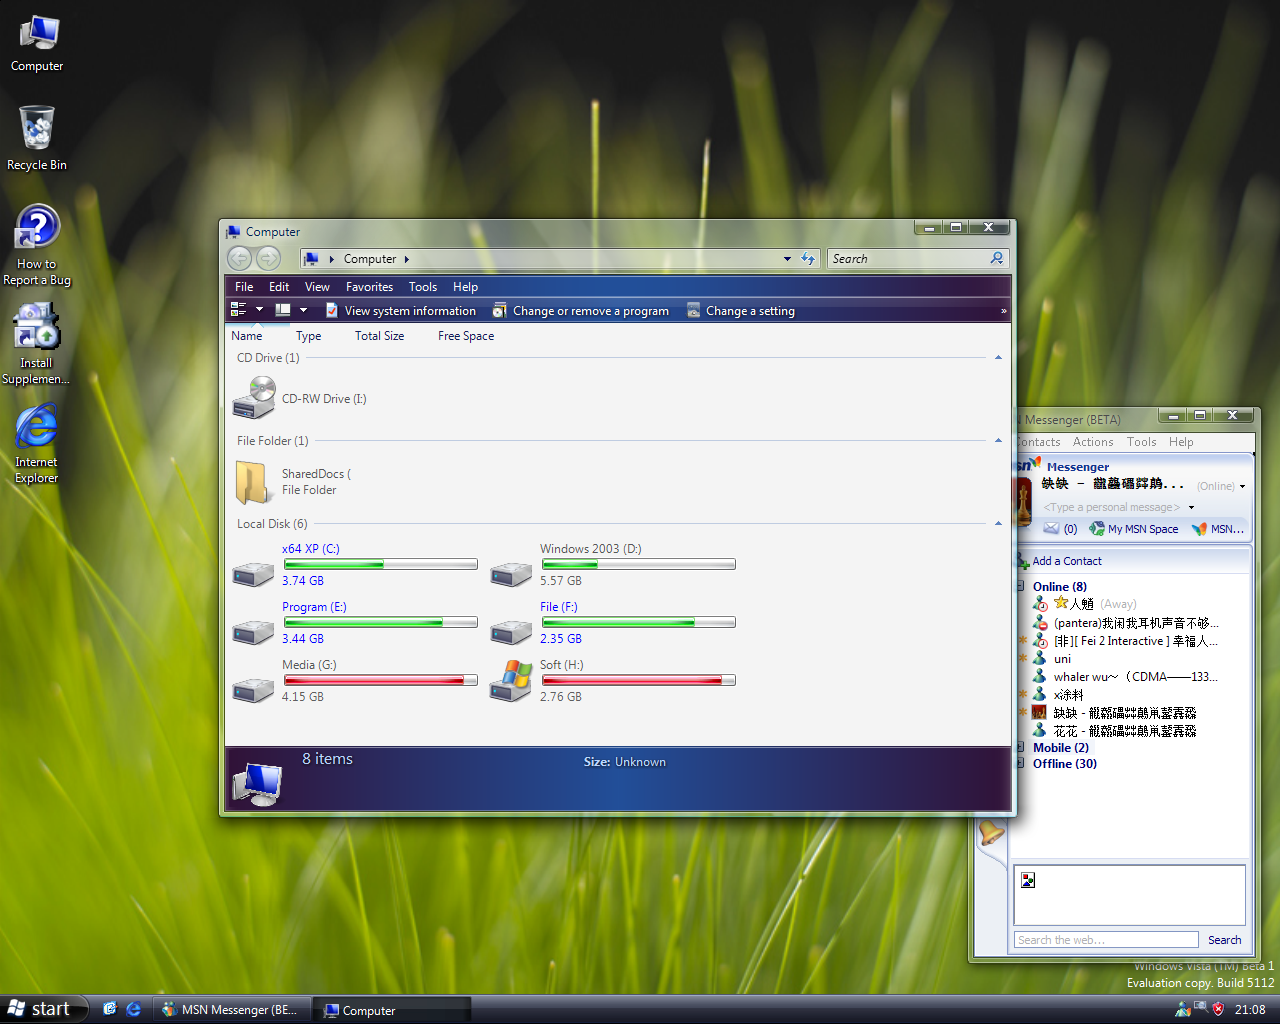This screenshot has width=1280, height=1024.
Task: Click the Computer taskbar button
Action: coord(392,1010)
